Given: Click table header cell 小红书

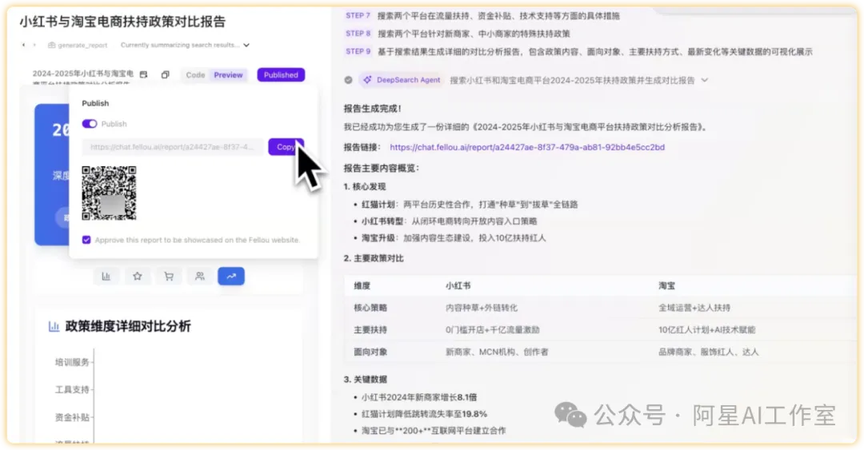Looking at the screenshot, I should 458,286.
